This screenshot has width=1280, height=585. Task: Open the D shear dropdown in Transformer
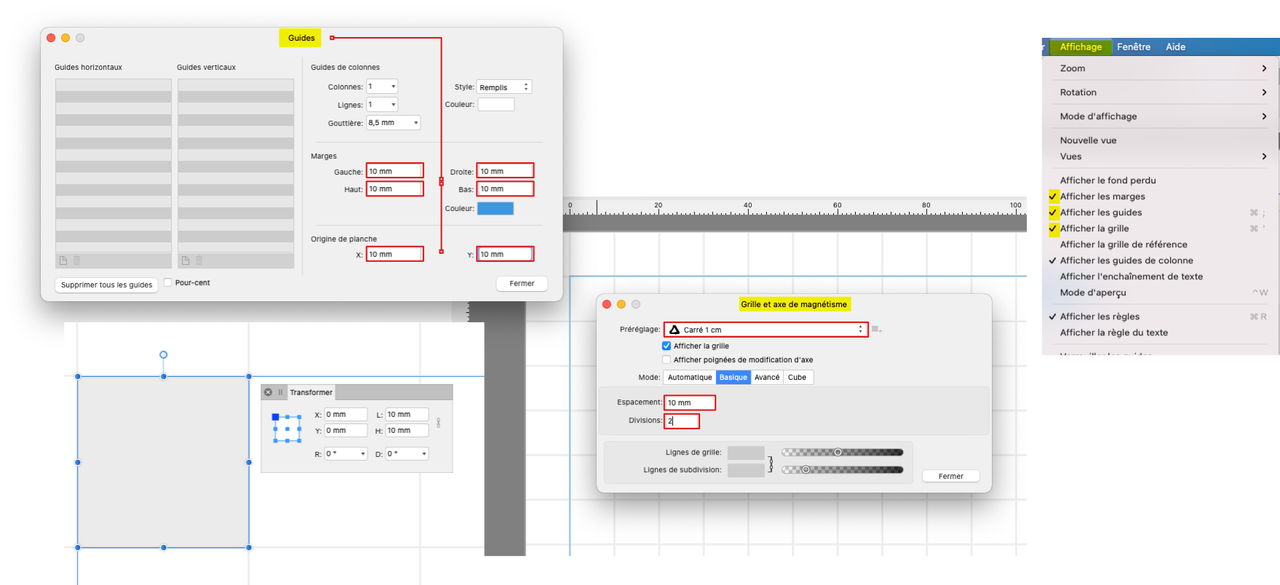click(407, 454)
